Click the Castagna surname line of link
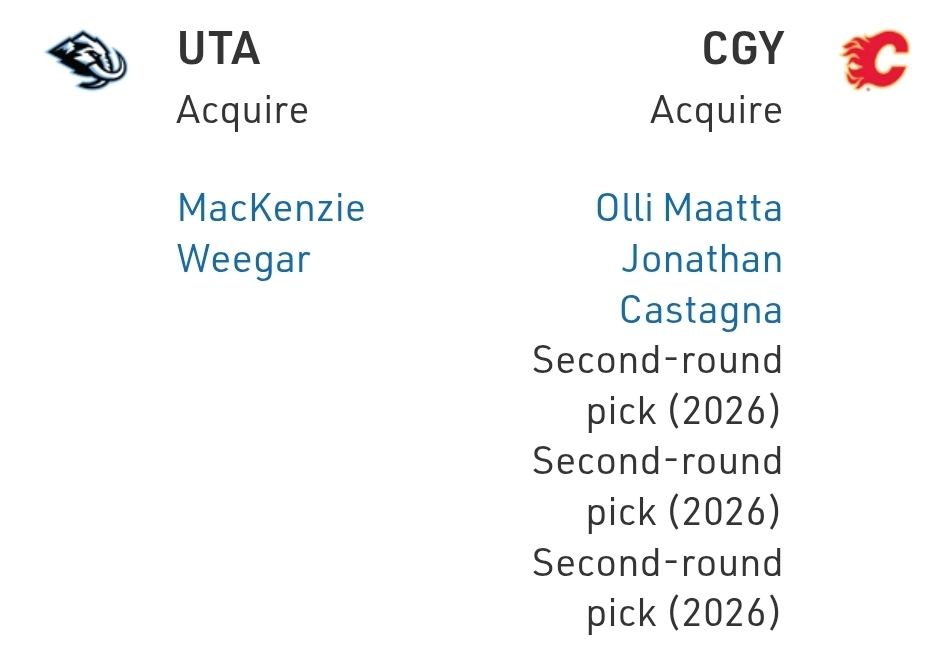This screenshot has width=936, height=646. click(701, 310)
